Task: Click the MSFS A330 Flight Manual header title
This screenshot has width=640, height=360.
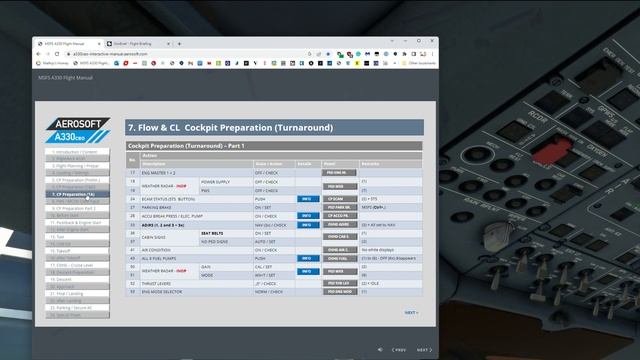Action: click(x=65, y=78)
